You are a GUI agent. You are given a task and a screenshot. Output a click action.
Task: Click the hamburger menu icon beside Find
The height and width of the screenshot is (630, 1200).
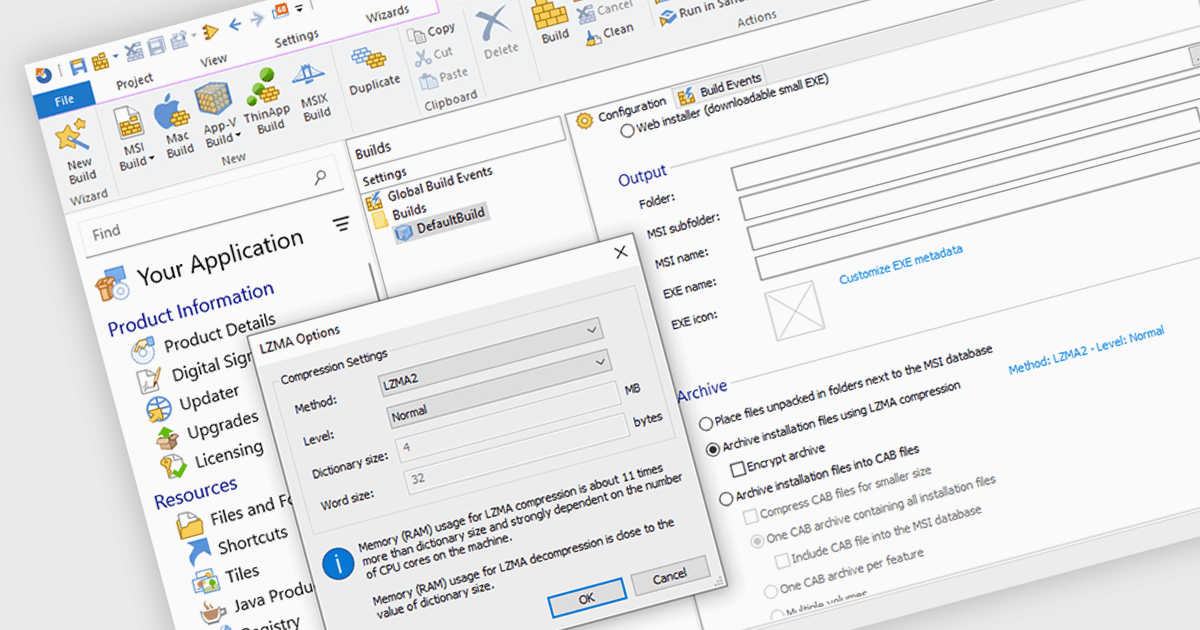pos(342,224)
